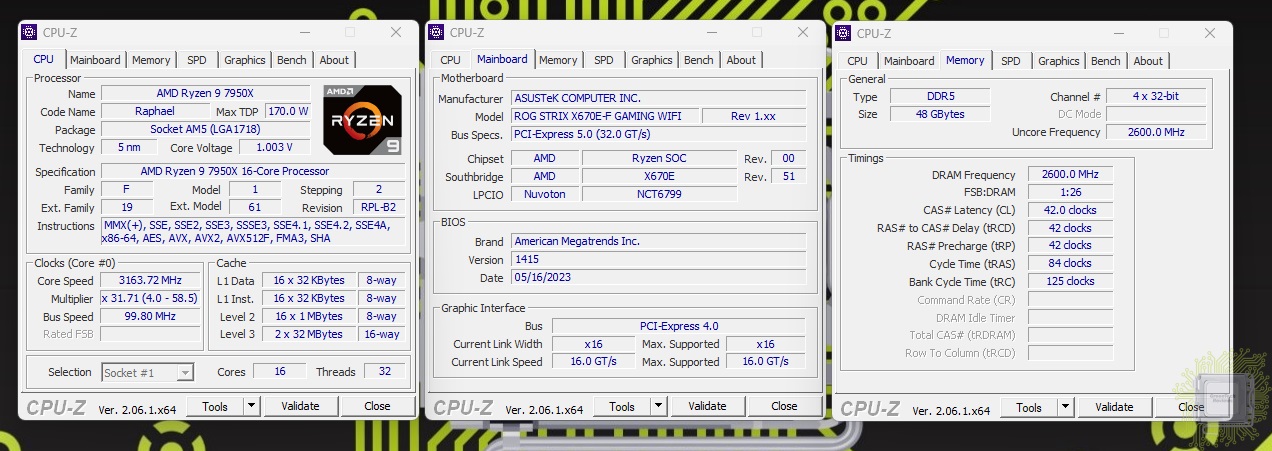Click the Core Speed value field
Screen dimensions: 1272x451
coord(152,281)
